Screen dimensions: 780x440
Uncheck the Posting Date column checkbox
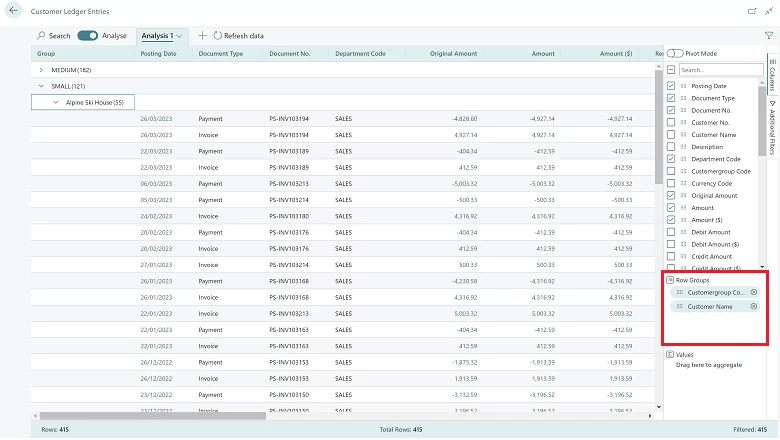click(x=671, y=86)
